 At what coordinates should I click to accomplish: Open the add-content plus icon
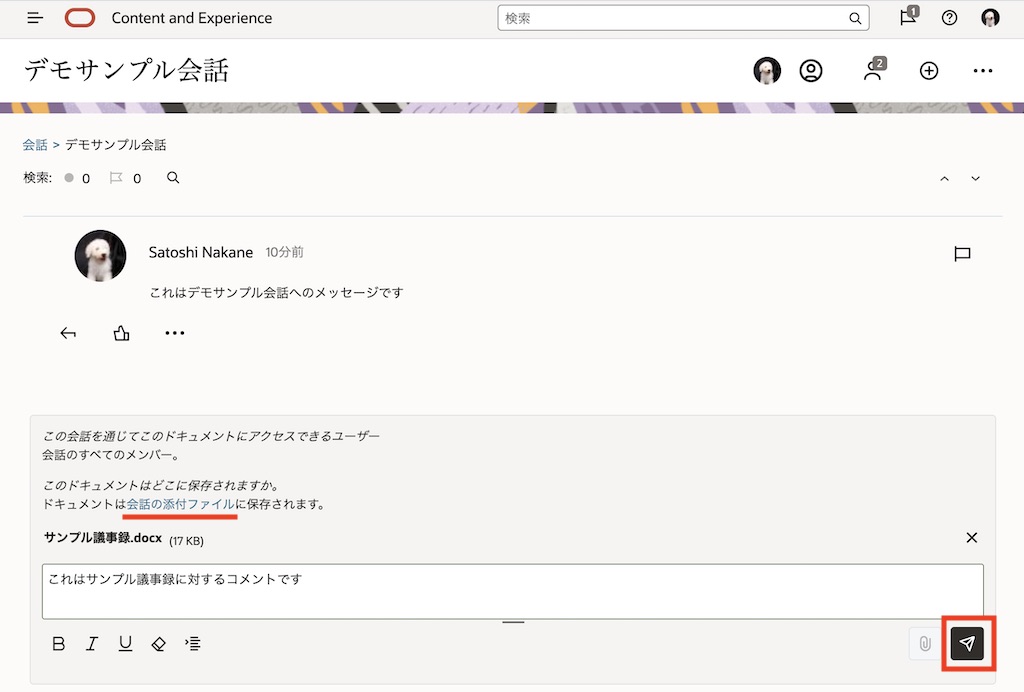(x=928, y=71)
